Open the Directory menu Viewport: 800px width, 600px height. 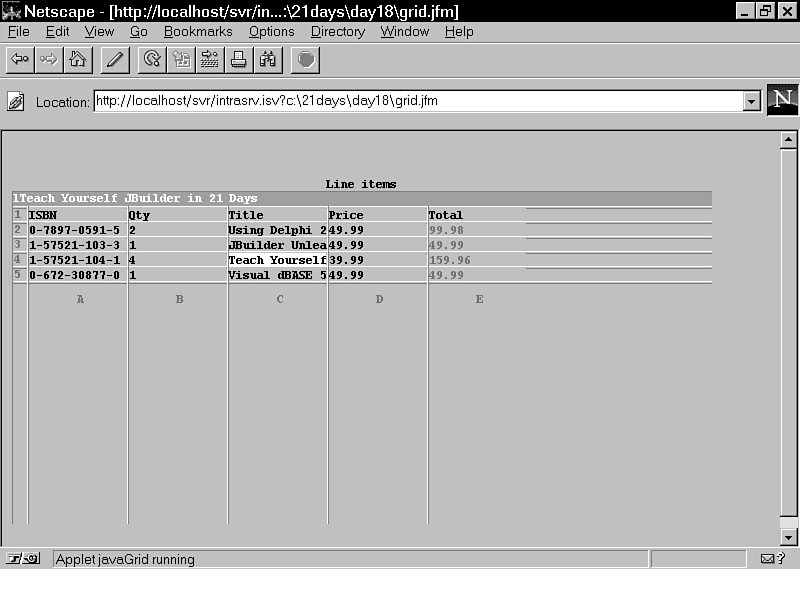point(338,32)
